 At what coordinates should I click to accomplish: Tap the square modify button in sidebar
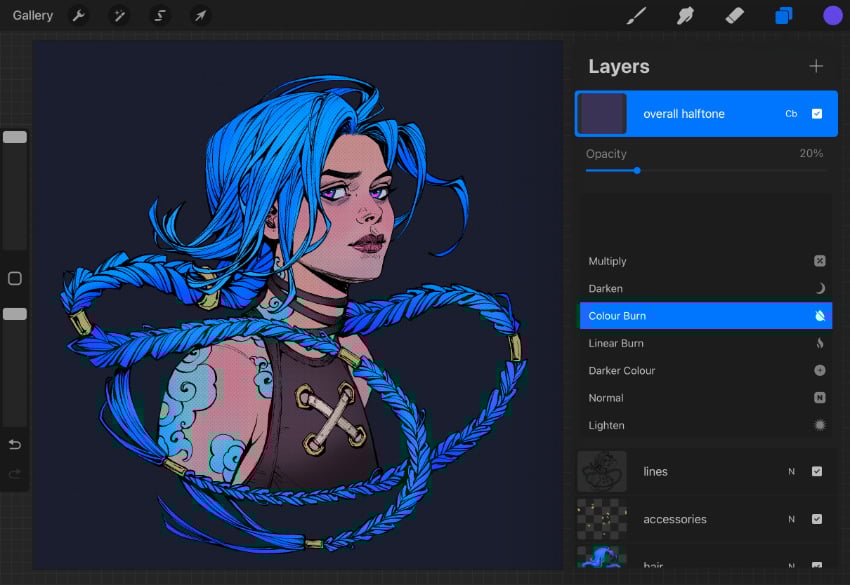(15, 279)
